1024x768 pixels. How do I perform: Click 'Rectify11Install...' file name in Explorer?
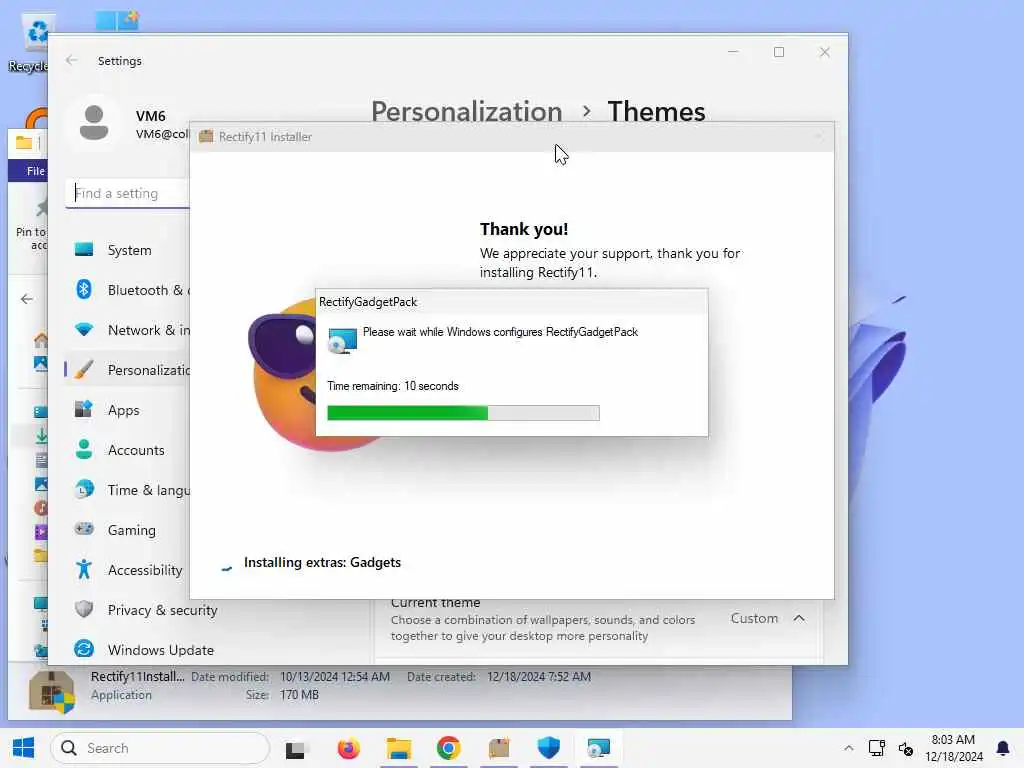tap(137, 677)
